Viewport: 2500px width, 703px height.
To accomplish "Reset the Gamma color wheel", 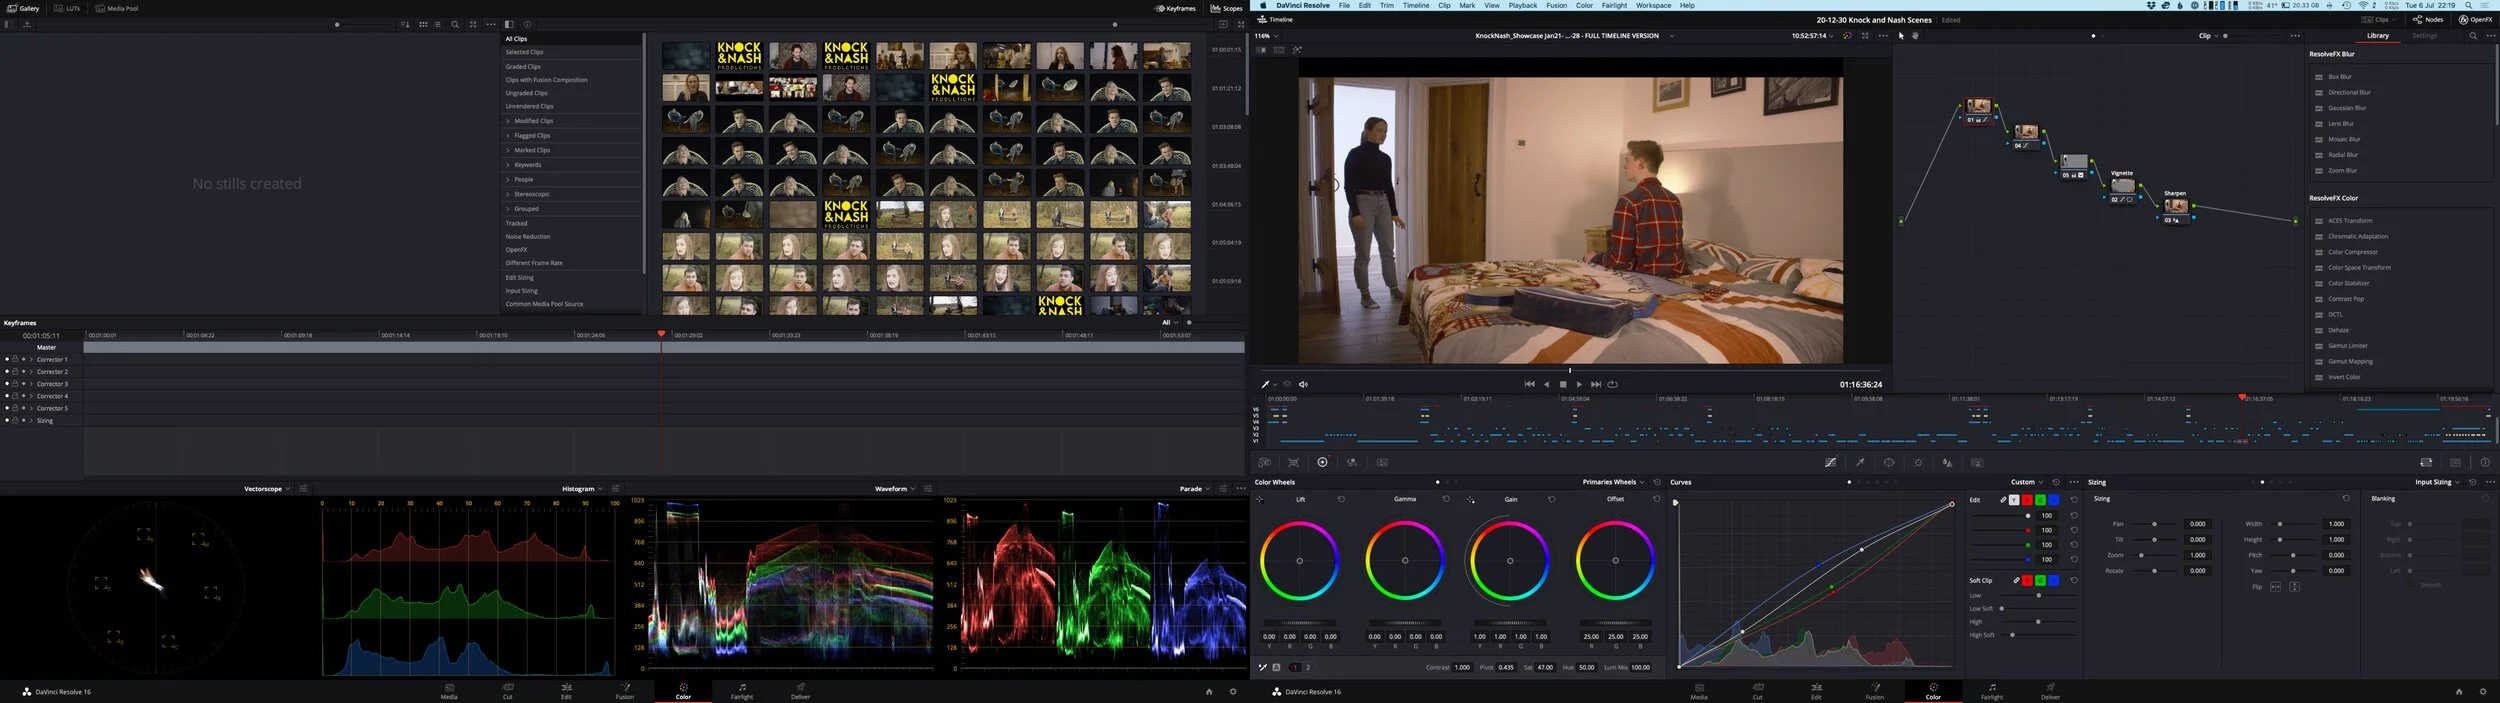I will point(1446,499).
